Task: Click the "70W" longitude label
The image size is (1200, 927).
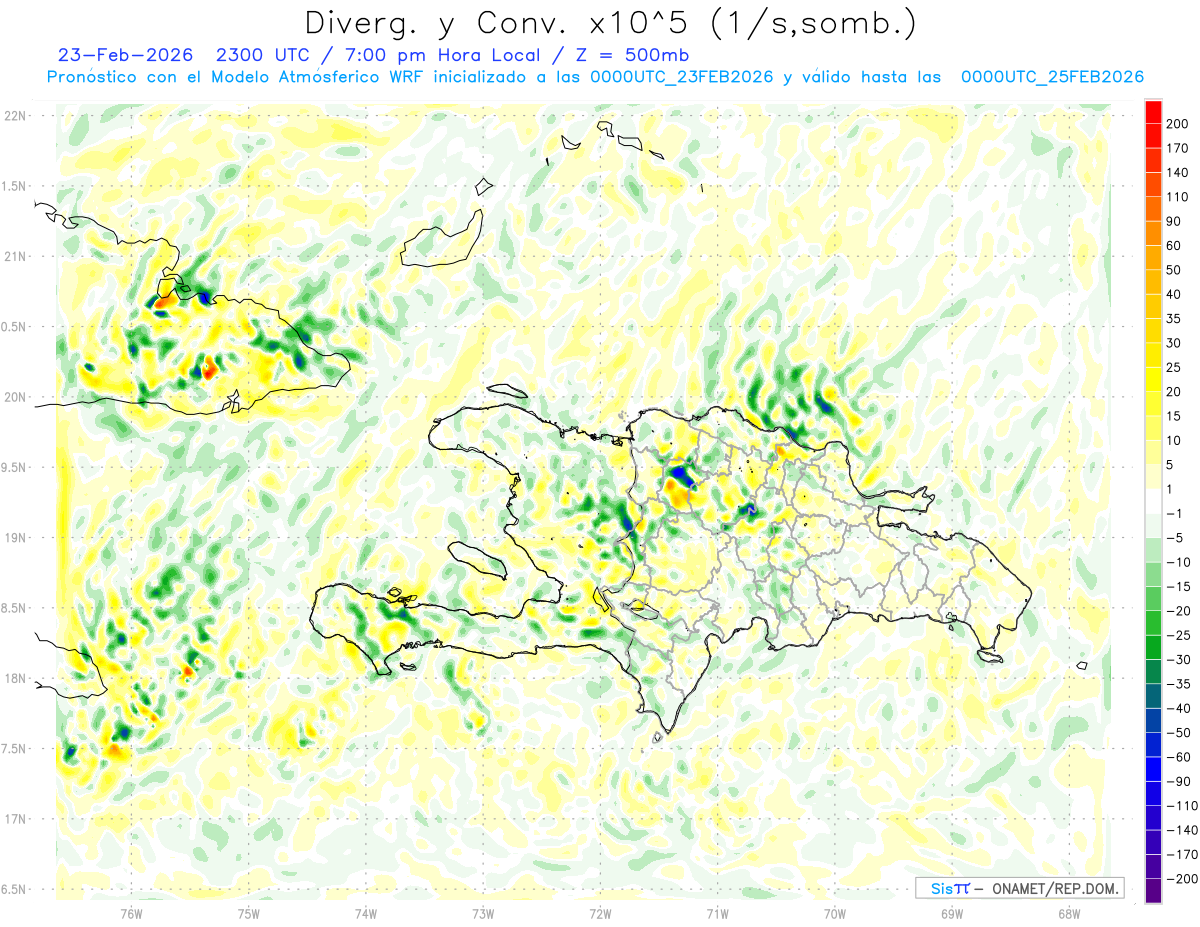Action: (834, 914)
